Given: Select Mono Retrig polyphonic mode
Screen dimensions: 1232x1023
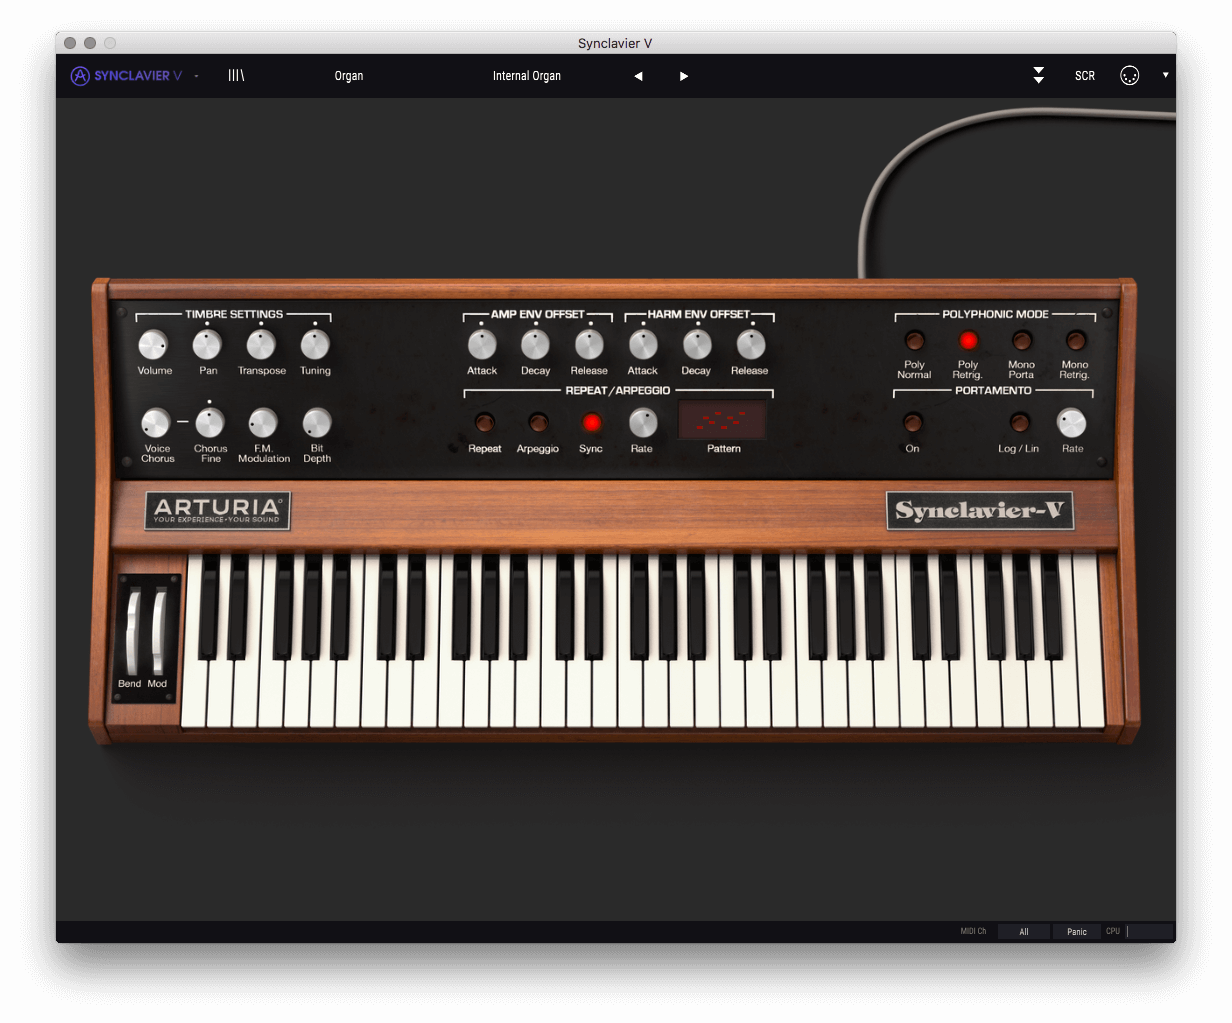Looking at the screenshot, I should coord(1075,341).
